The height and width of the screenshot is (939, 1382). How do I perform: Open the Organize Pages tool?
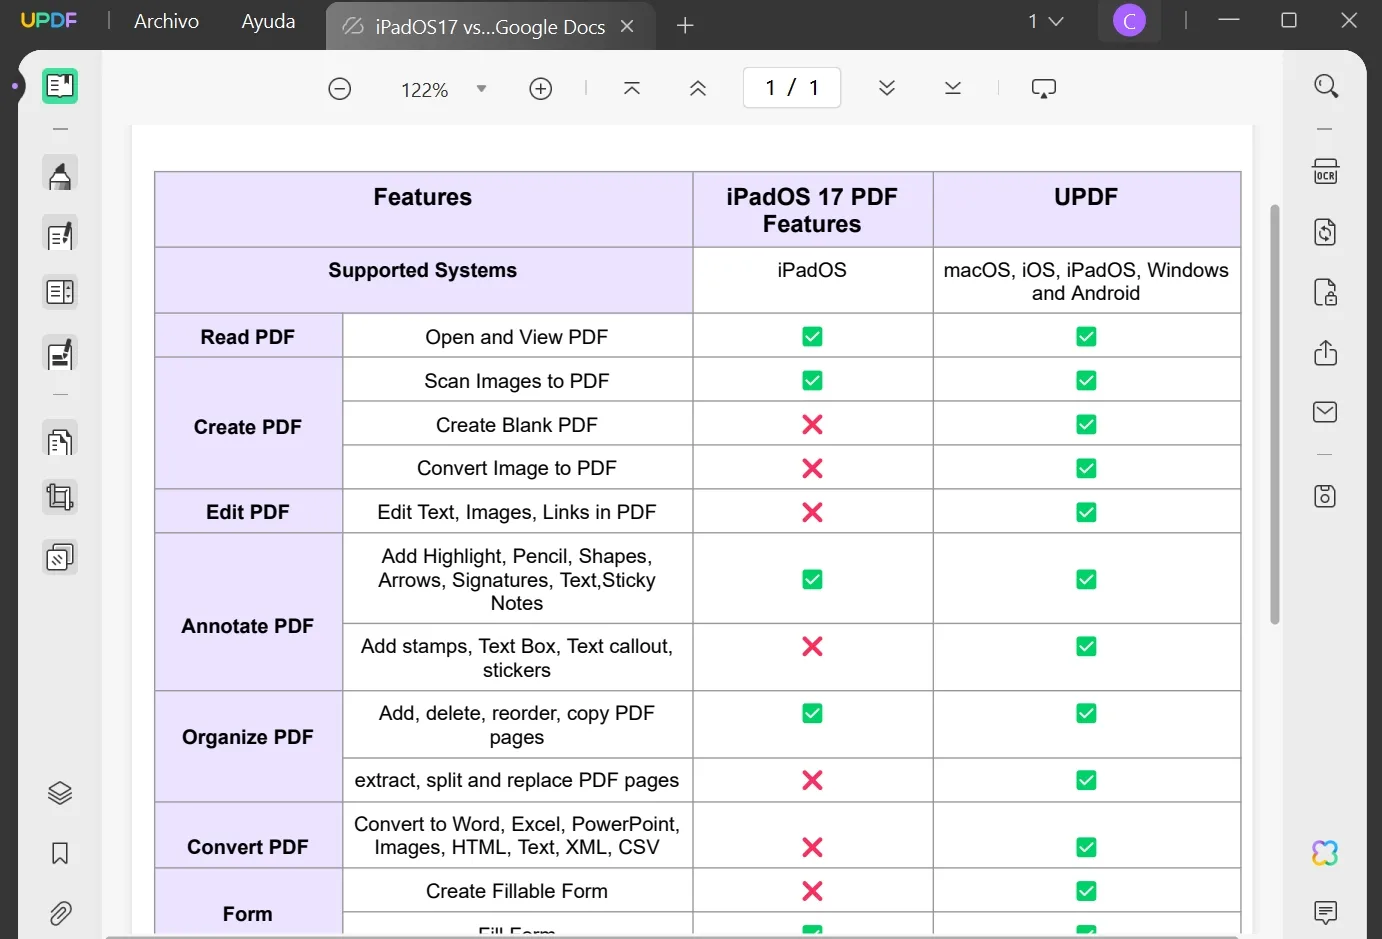point(60,441)
